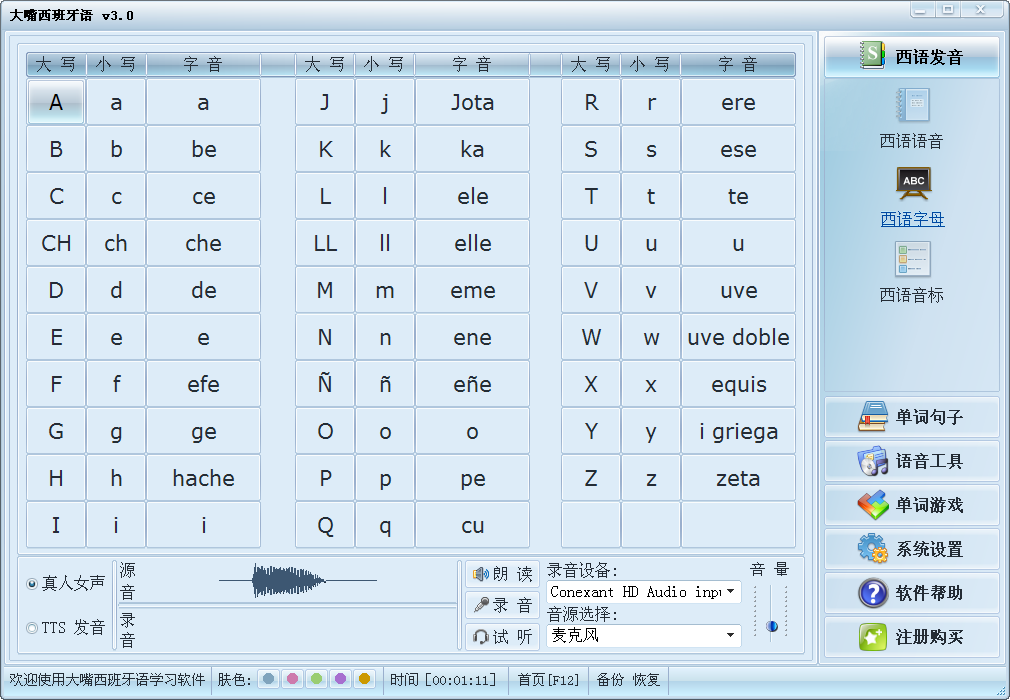Open the 软件帮助 section

click(912, 592)
